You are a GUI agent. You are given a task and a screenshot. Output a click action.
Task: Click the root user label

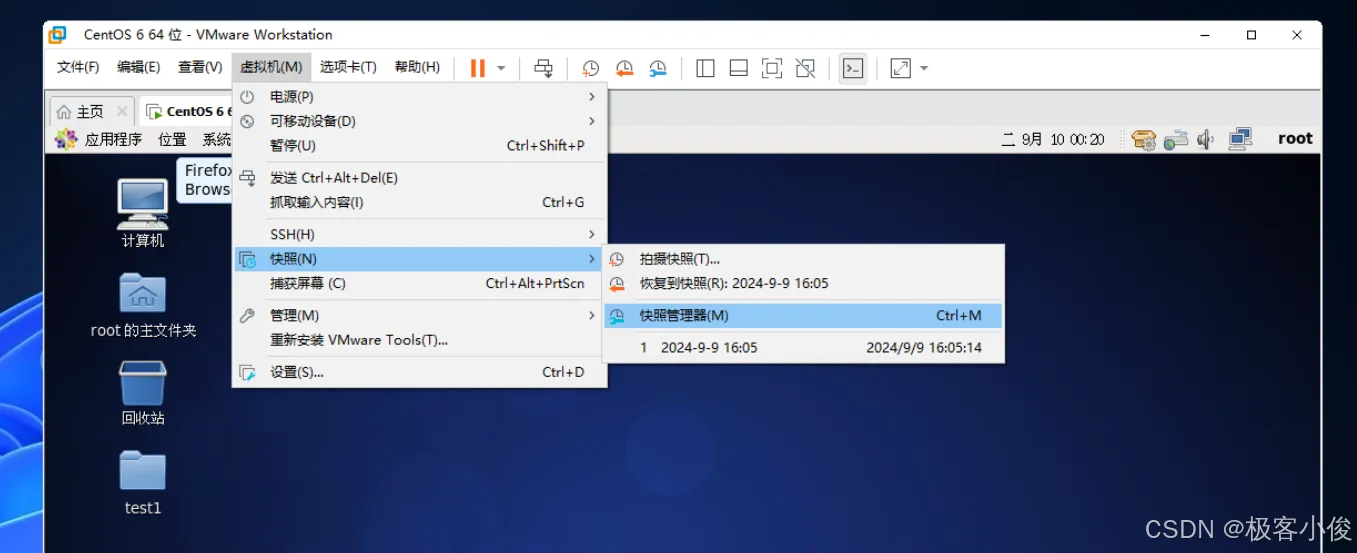[x=1295, y=139]
